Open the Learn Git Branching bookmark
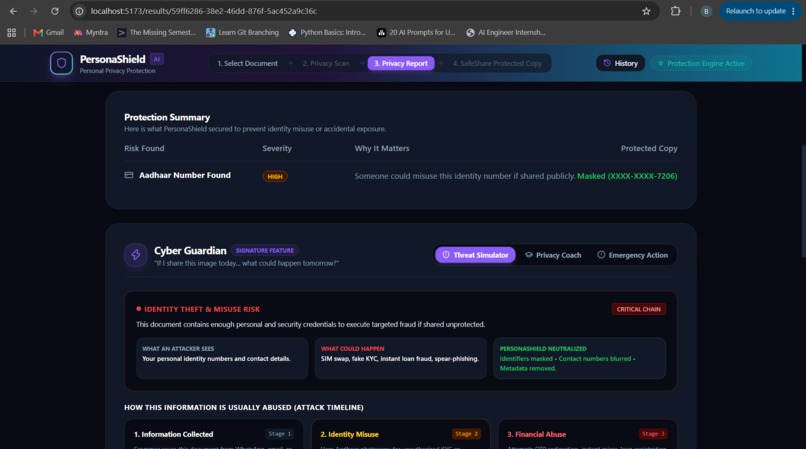This screenshot has height=449, width=806. 242,32
